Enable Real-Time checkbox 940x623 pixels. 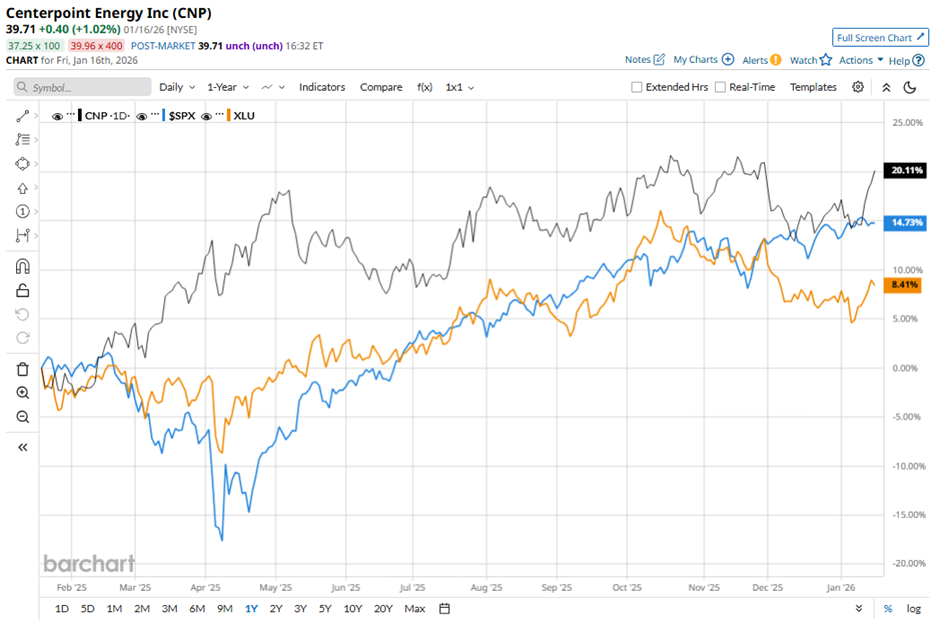721,87
